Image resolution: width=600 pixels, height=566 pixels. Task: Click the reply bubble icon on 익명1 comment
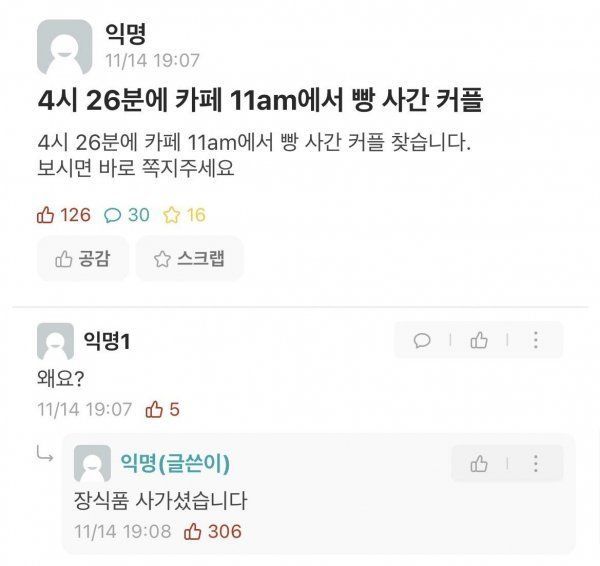tap(422, 340)
